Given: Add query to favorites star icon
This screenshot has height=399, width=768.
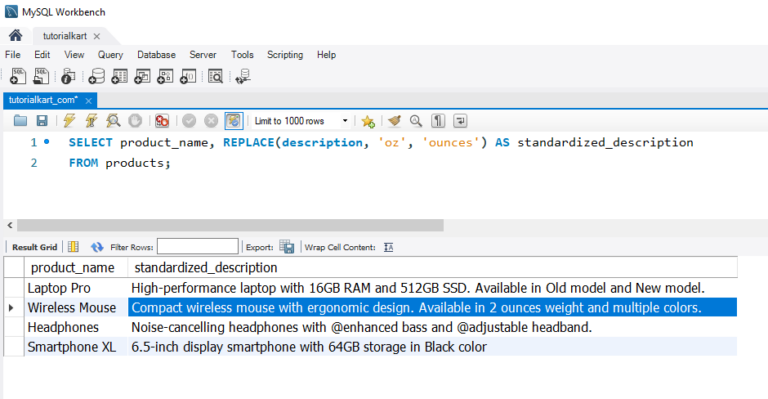Looking at the screenshot, I should click(368, 121).
